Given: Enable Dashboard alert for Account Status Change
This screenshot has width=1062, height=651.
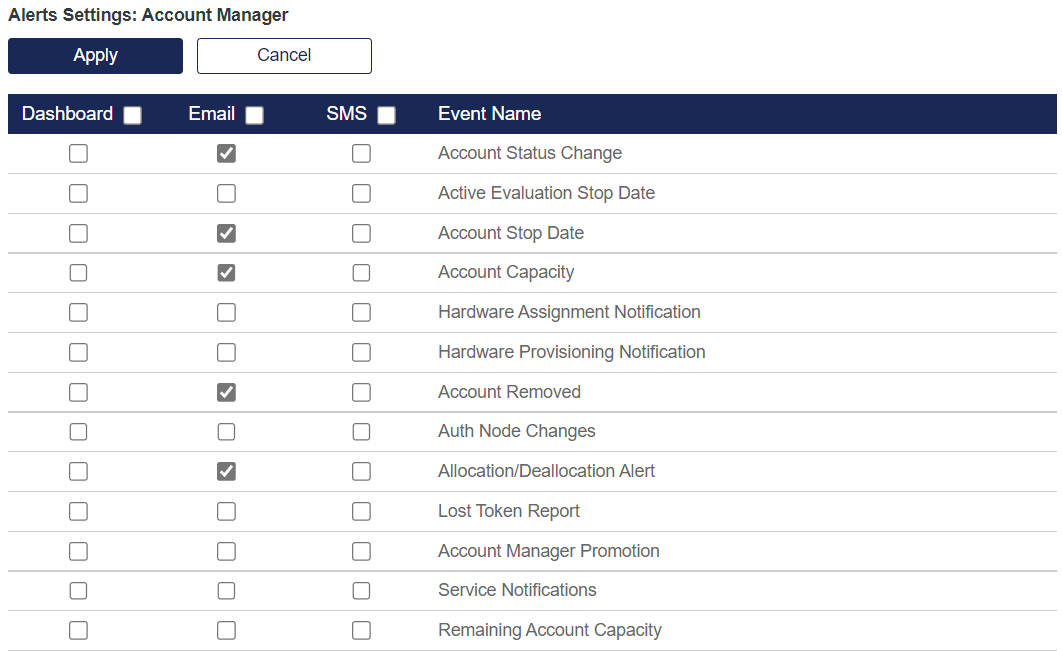Looking at the screenshot, I should [x=78, y=153].
